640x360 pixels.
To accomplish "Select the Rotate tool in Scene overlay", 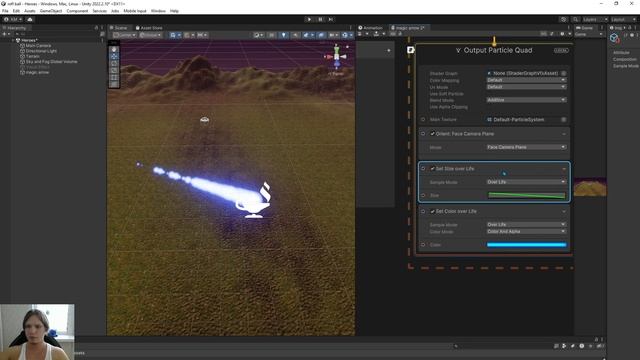I will 114,63.
